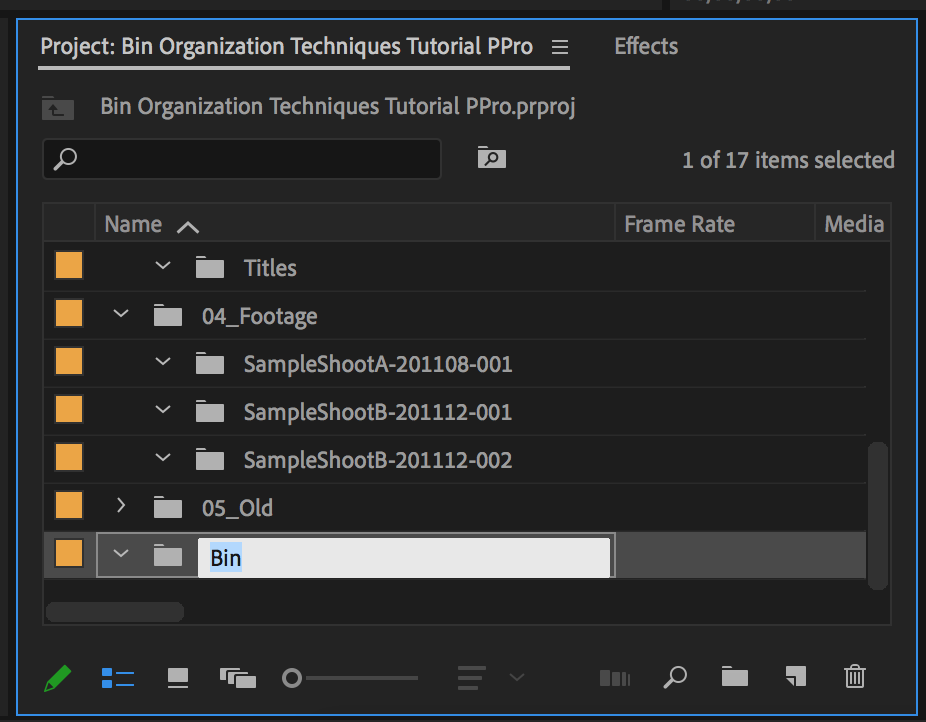Collapse the new Bin row chevron
Screen dimensions: 926x722
(x=121, y=554)
